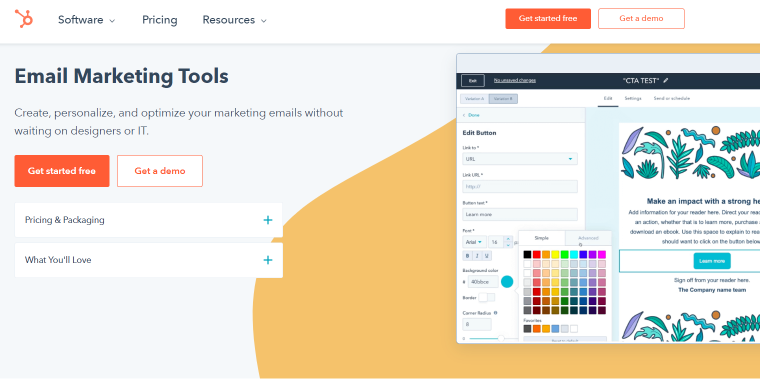The width and height of the screenshot is (760, 379).
Task: Click the Corner Radius value field
Action: (477, 324)
